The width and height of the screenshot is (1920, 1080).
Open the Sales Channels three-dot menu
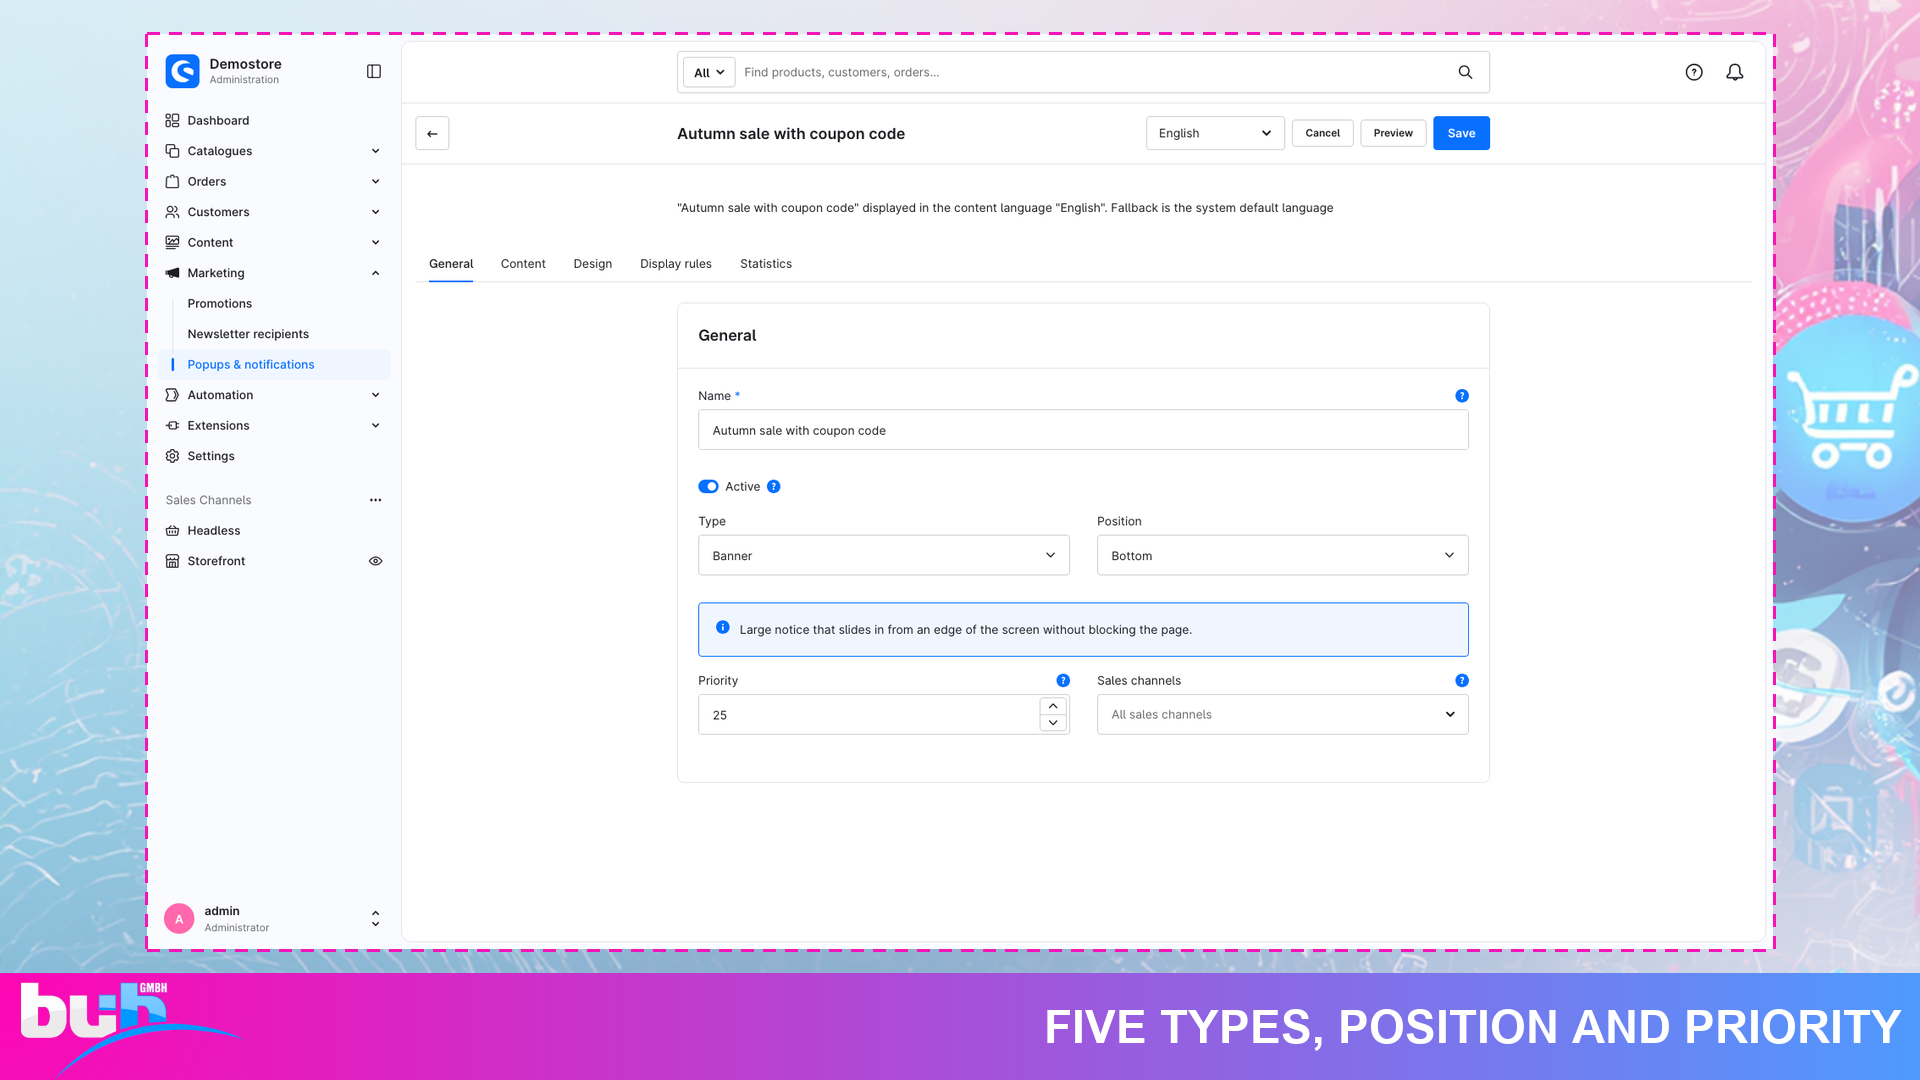376,500
